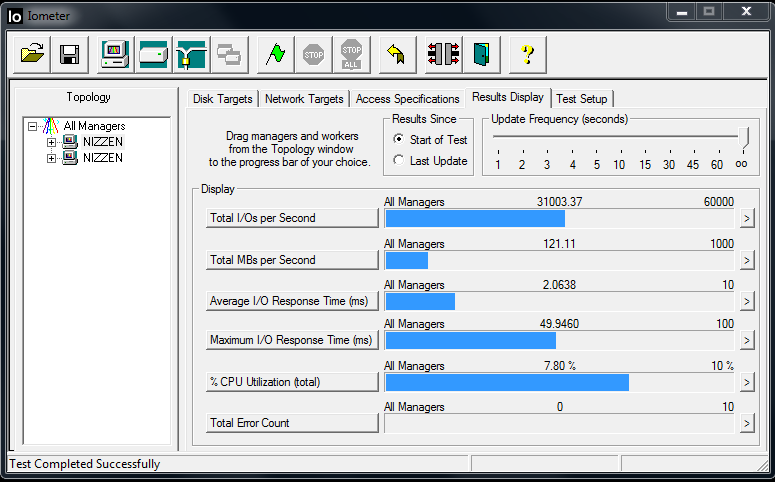
Task: Click the 49.9460 maximum response value
Action: 559,324
